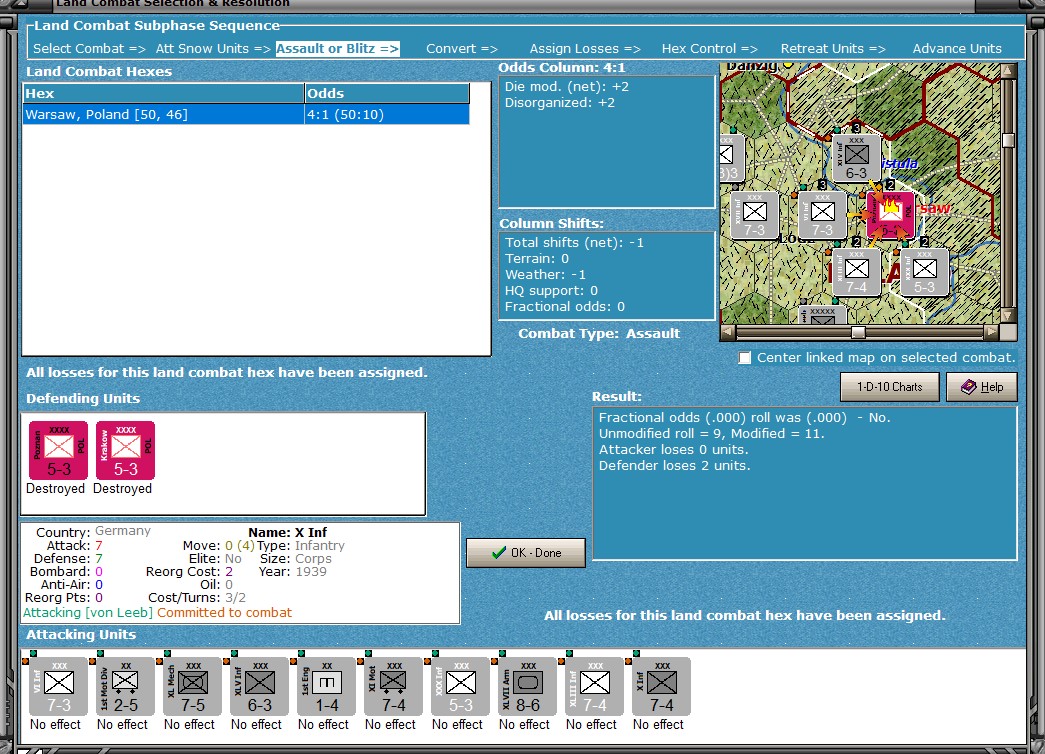Select the XI Mot 7-4 attacking unit
The width and height of the screenshot is (1045, 754).
click(394, 687)
